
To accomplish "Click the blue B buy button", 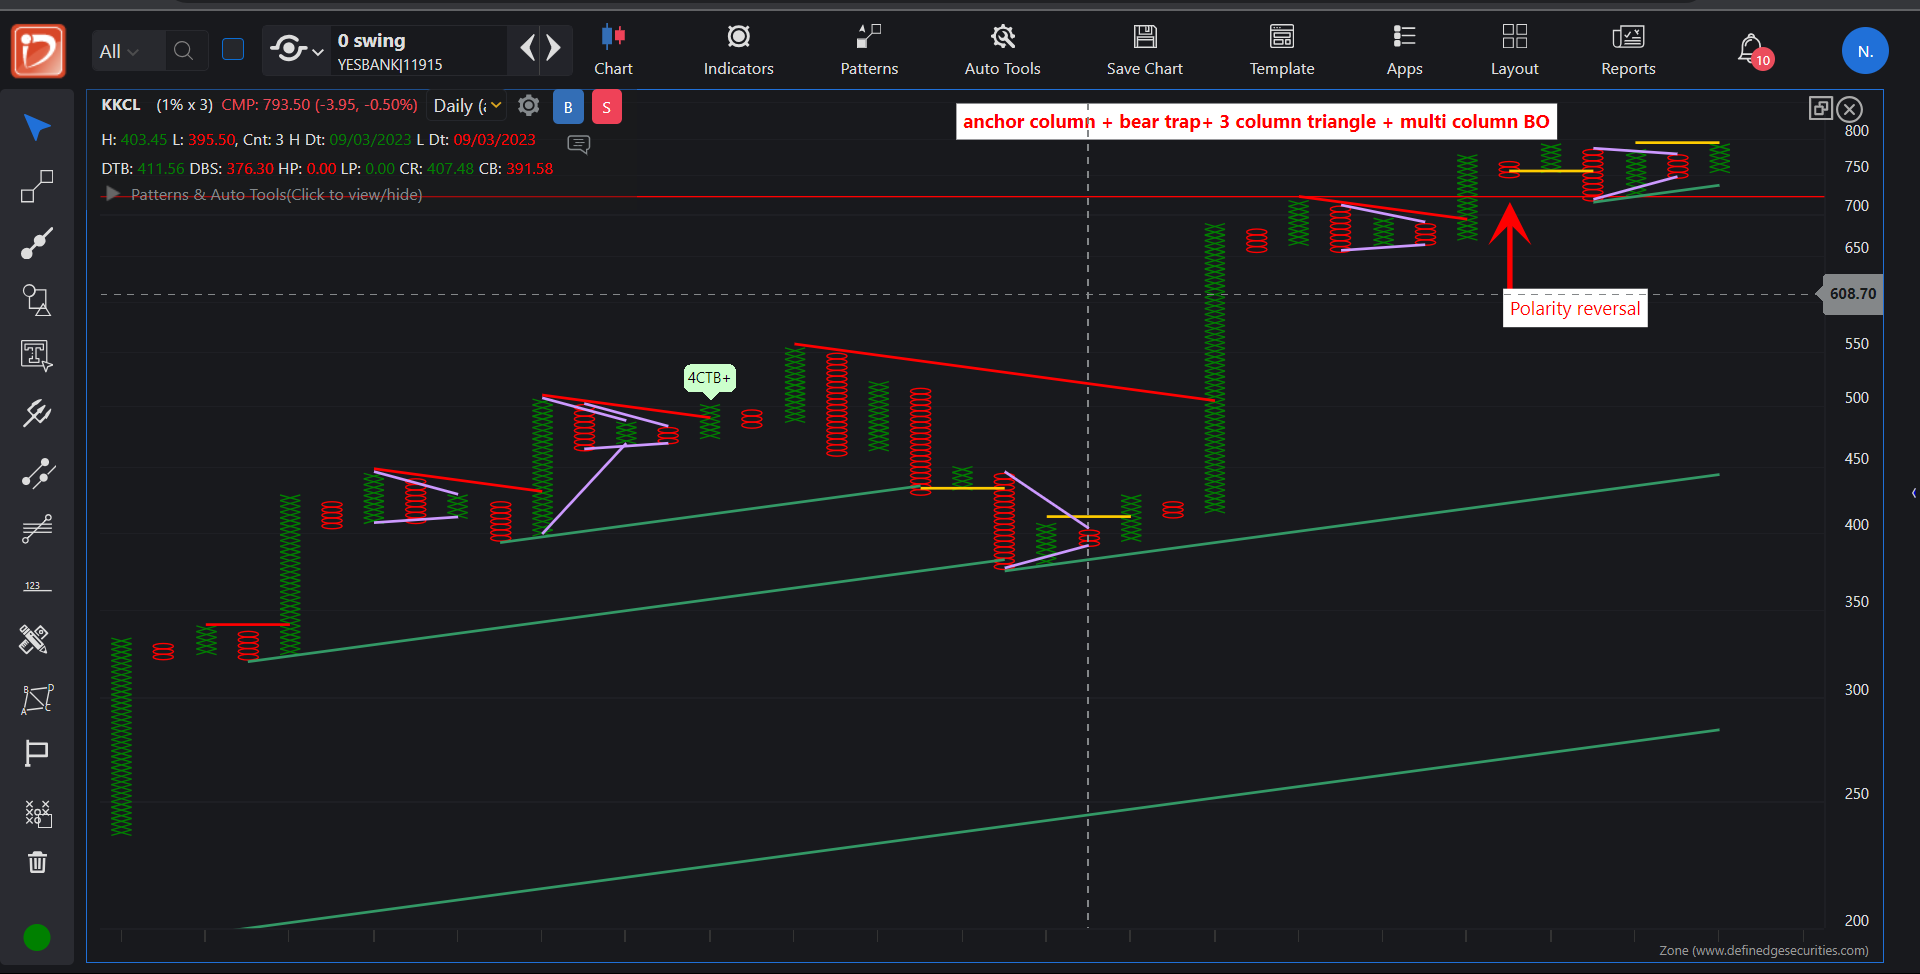I will pos(568,107).
